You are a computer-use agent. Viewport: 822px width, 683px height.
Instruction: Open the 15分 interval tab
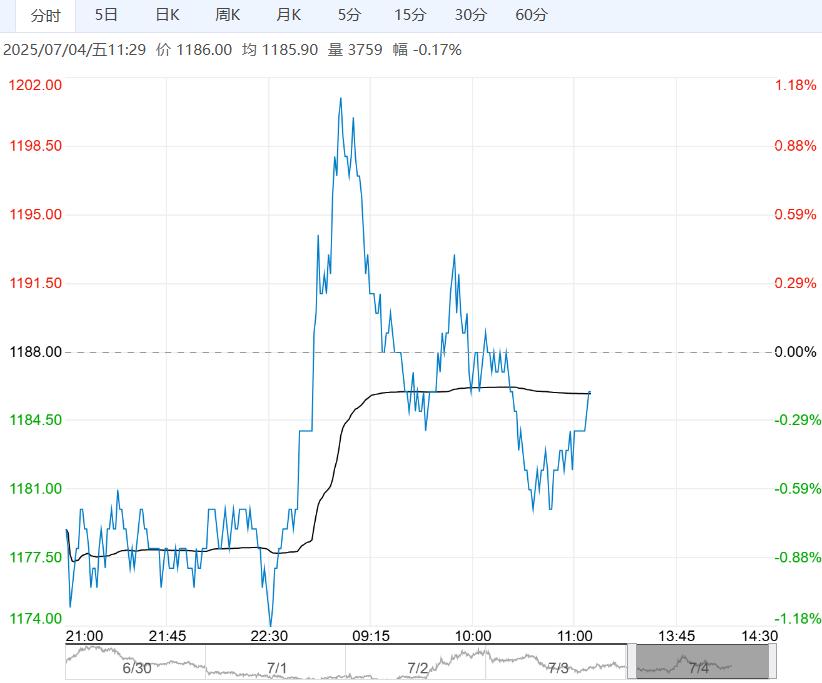coord(410,15)
